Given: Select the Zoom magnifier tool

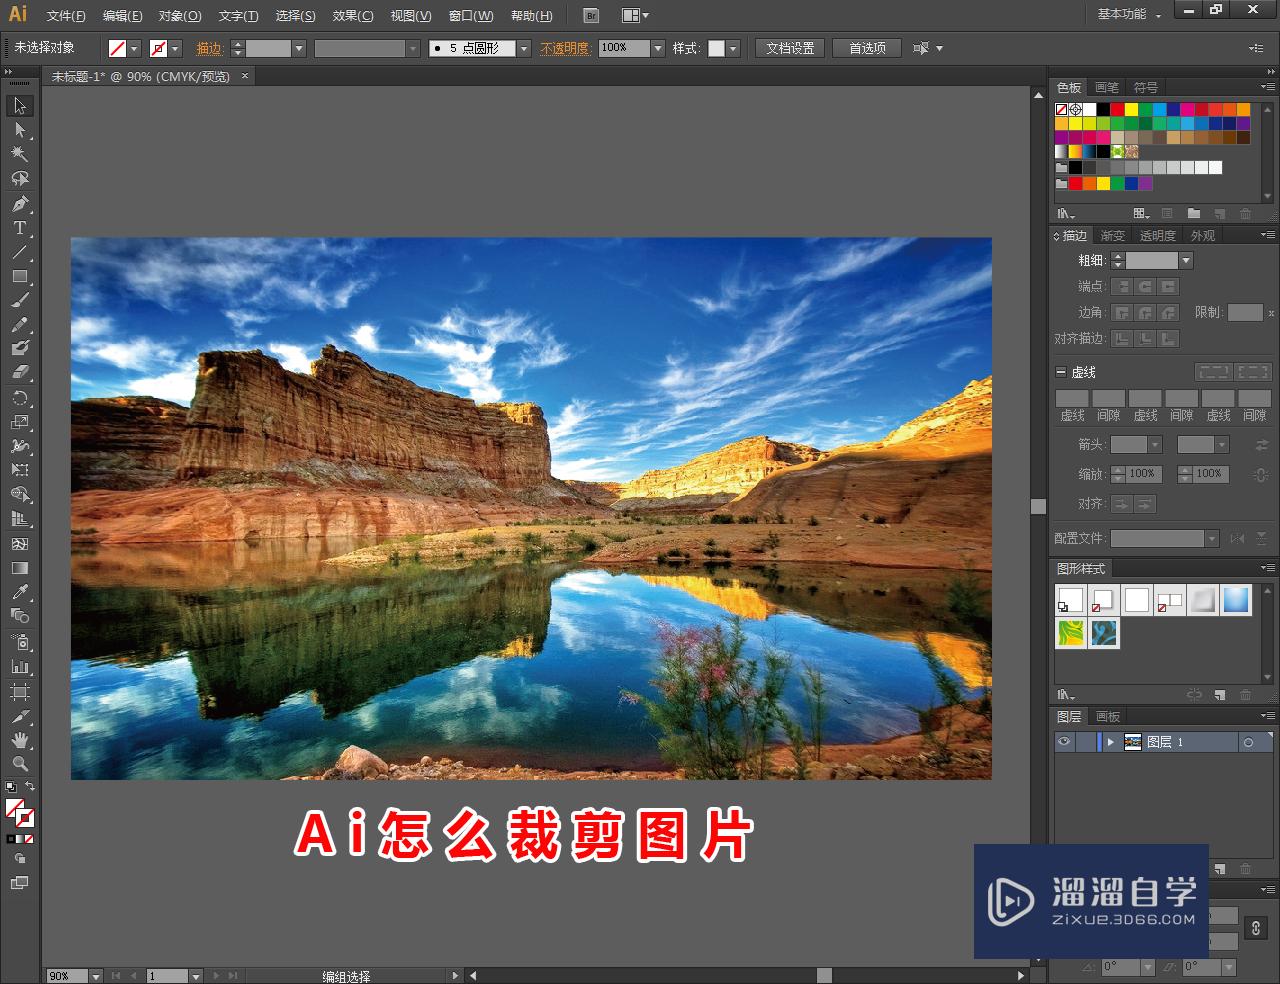Looking at the screenshot, I should pyautogui.click(x=20, y=764).
